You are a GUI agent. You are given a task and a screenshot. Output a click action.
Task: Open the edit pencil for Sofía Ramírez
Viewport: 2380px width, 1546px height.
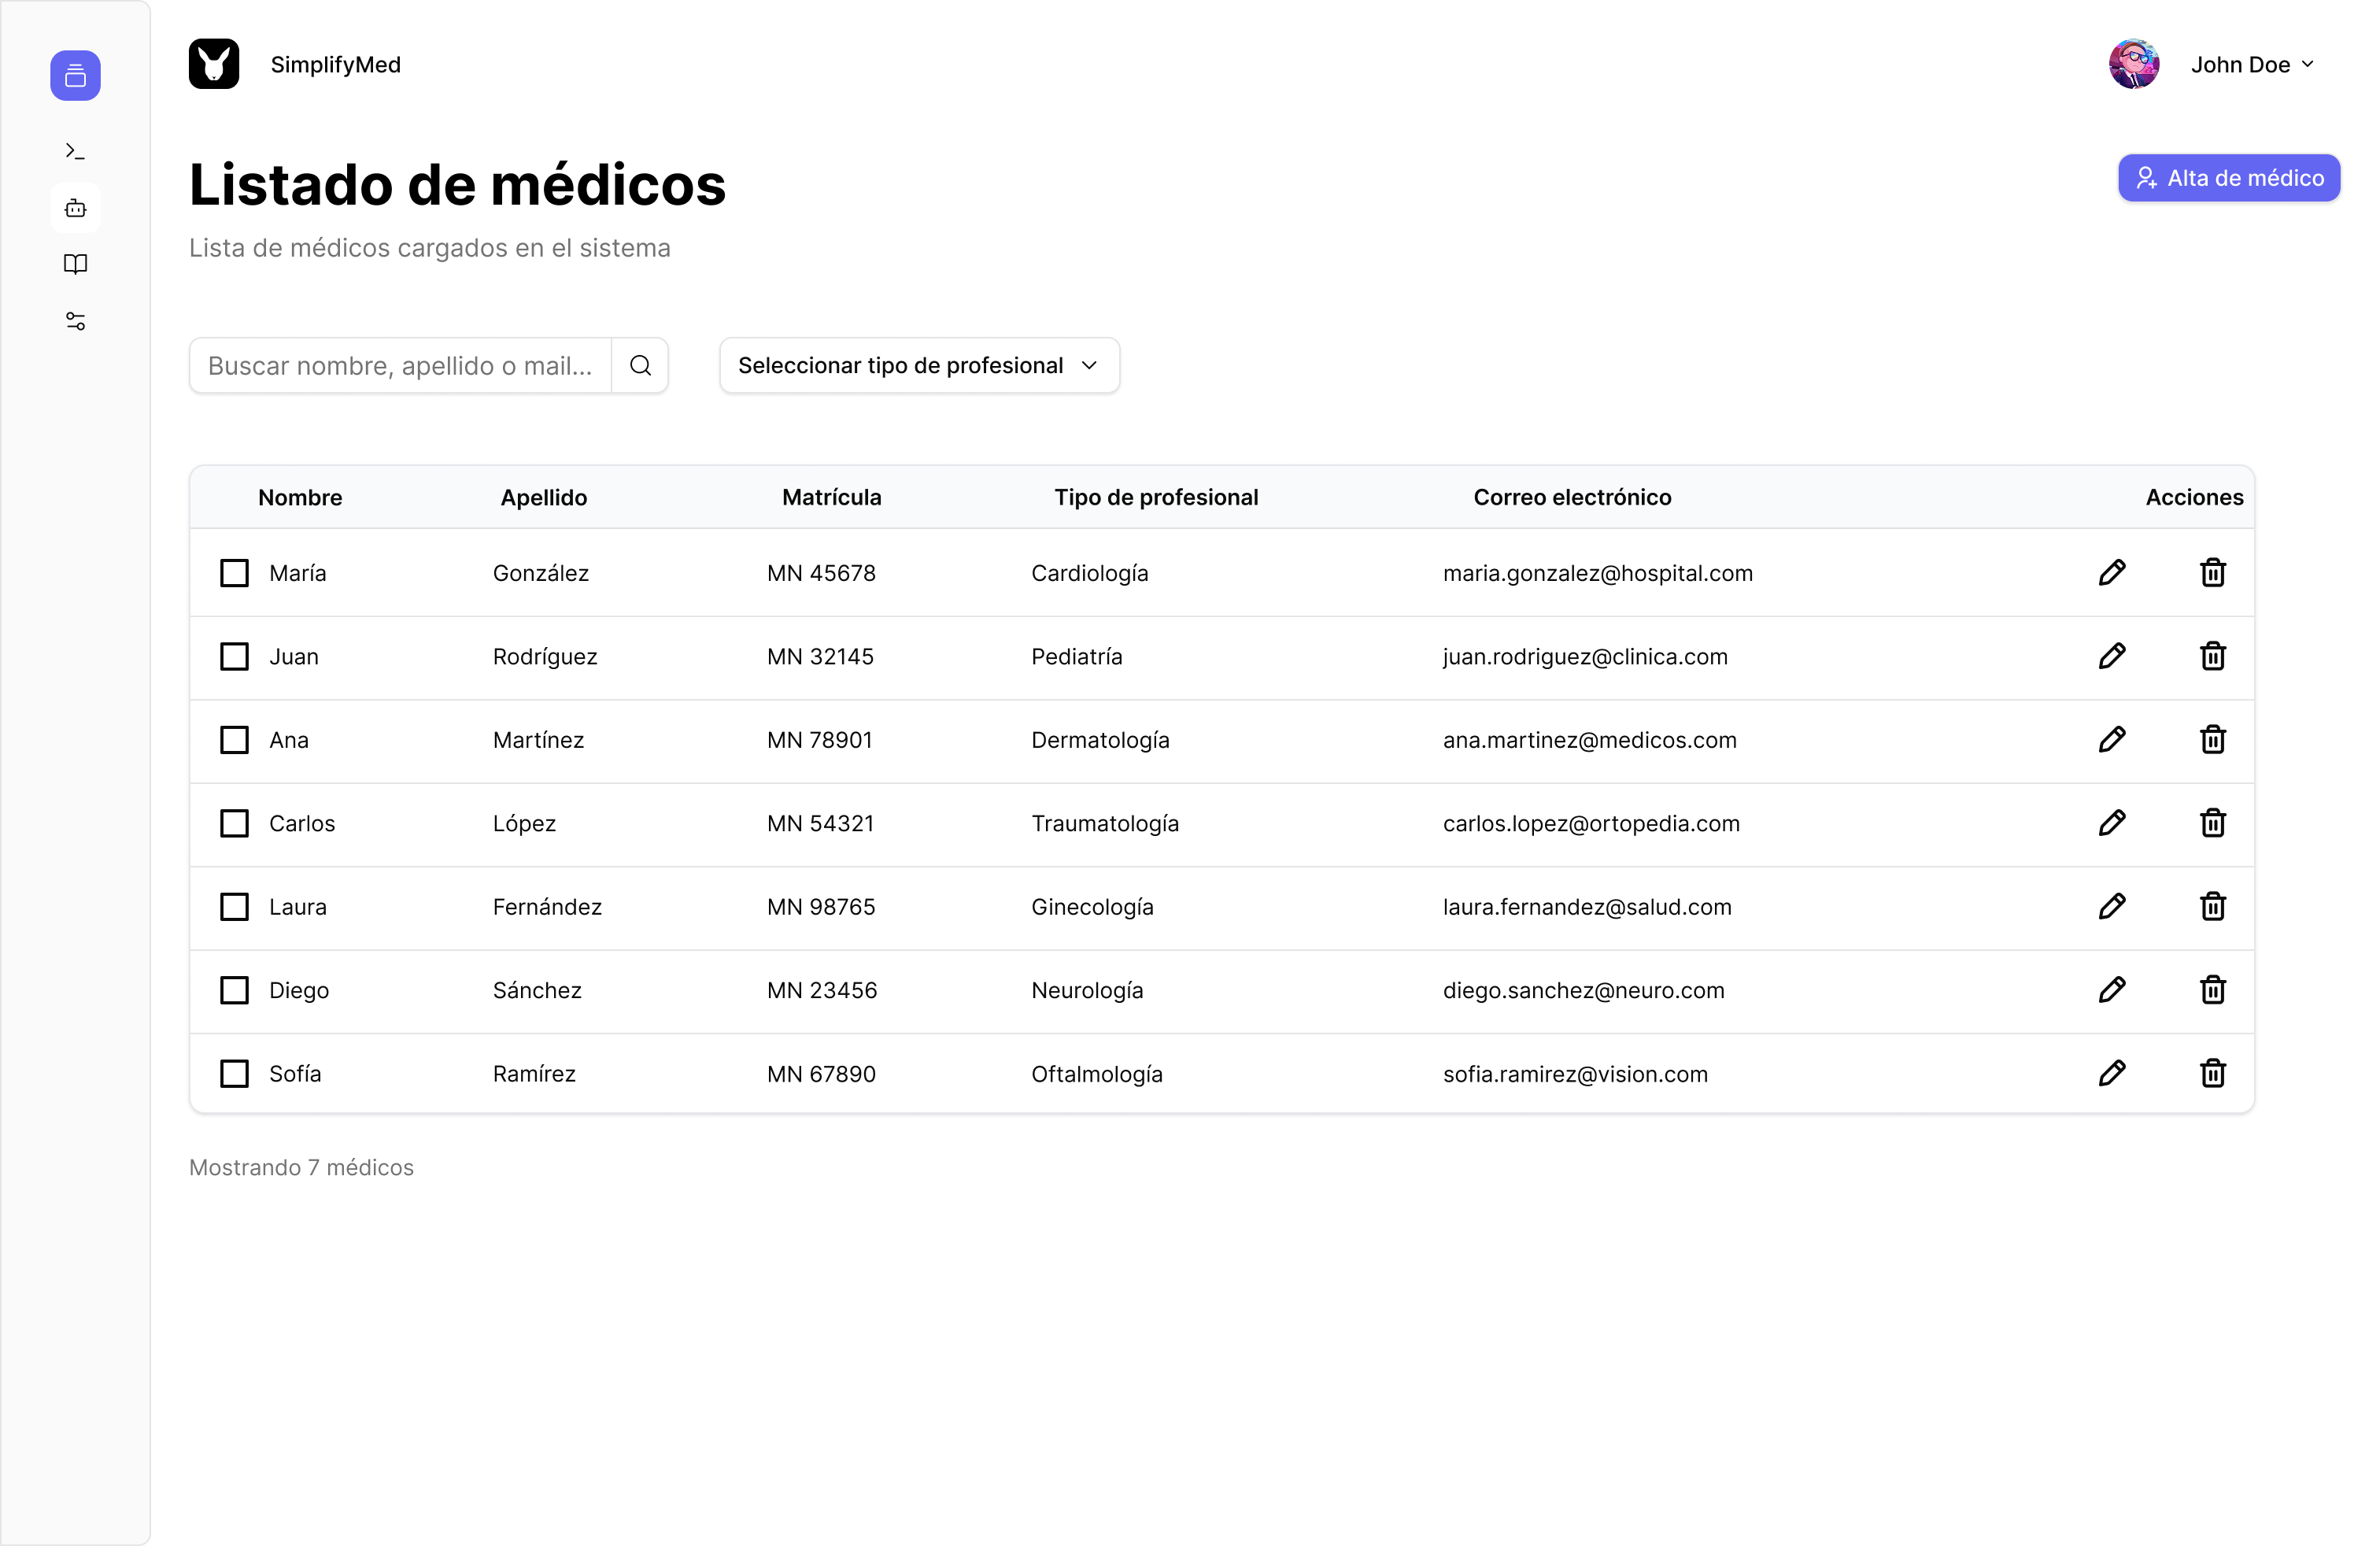point(2113,1073)
